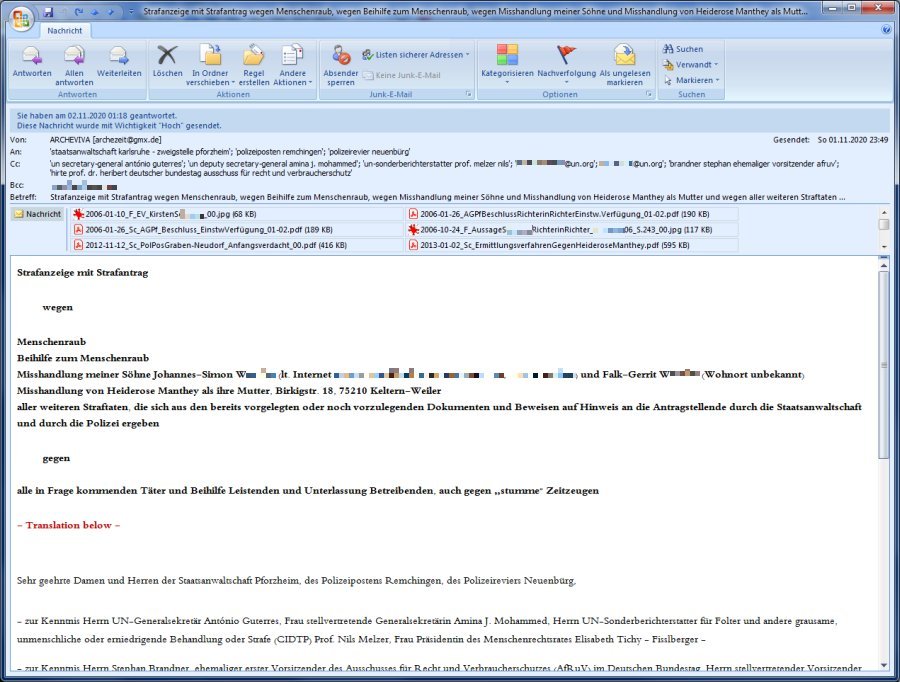This screenshot has width=900, height=682.
Task: Click the message body scrollbar down arrow
Action: click(x=884, y=666)
